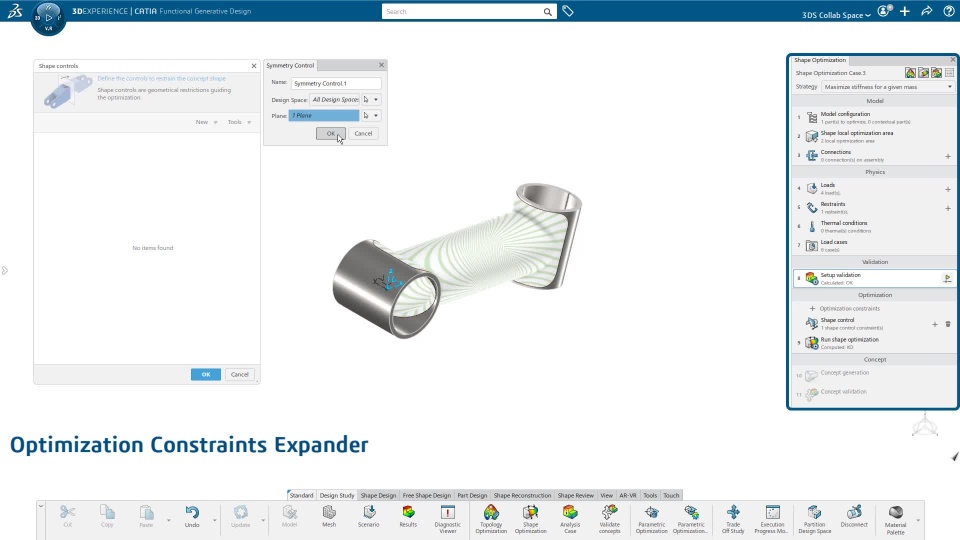The height and width of the screenshot is (540, 960).
Task: Open the Strategy dropdown
Action: pyautogui.click(x=888, y=87)
